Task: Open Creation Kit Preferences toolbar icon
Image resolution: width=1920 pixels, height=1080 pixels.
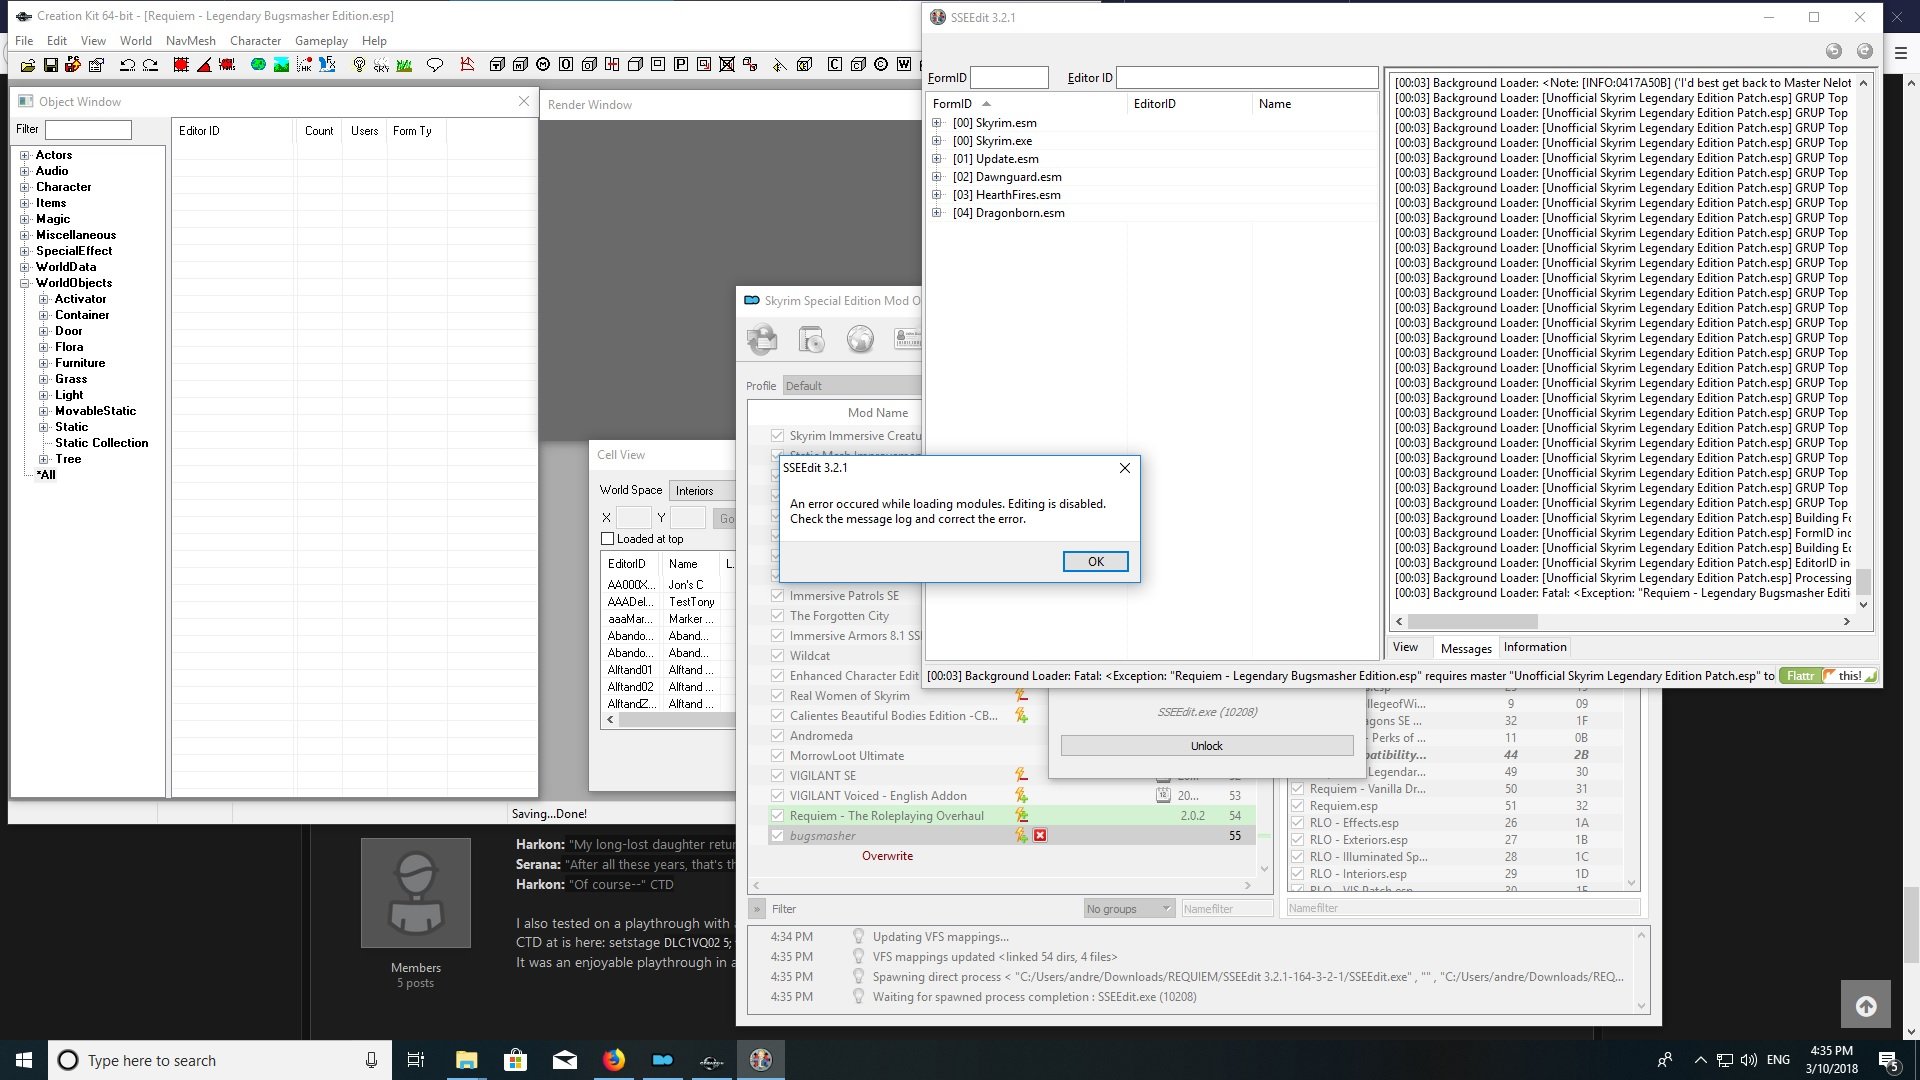Action: tap(96, 65)
